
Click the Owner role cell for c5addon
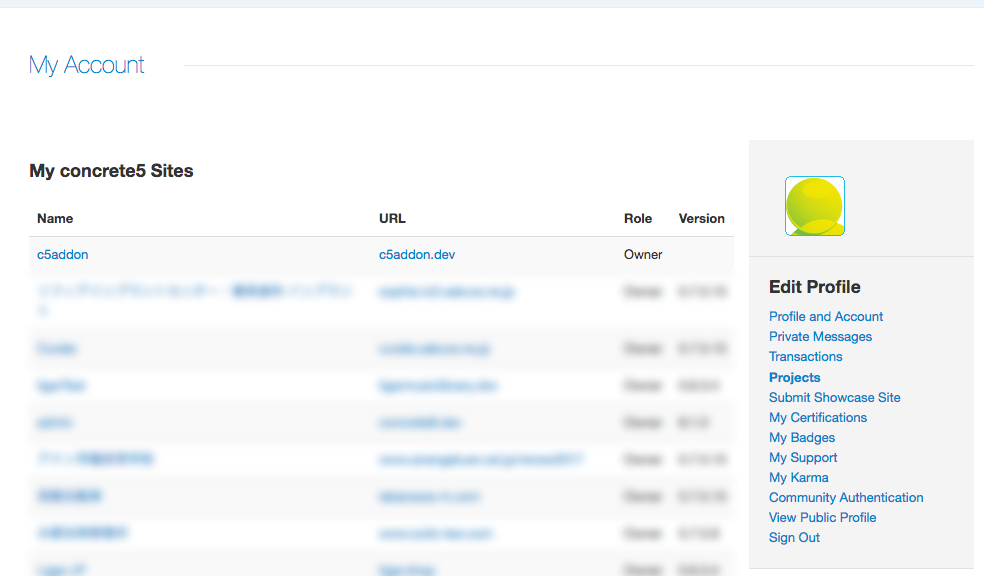point(643,254)
